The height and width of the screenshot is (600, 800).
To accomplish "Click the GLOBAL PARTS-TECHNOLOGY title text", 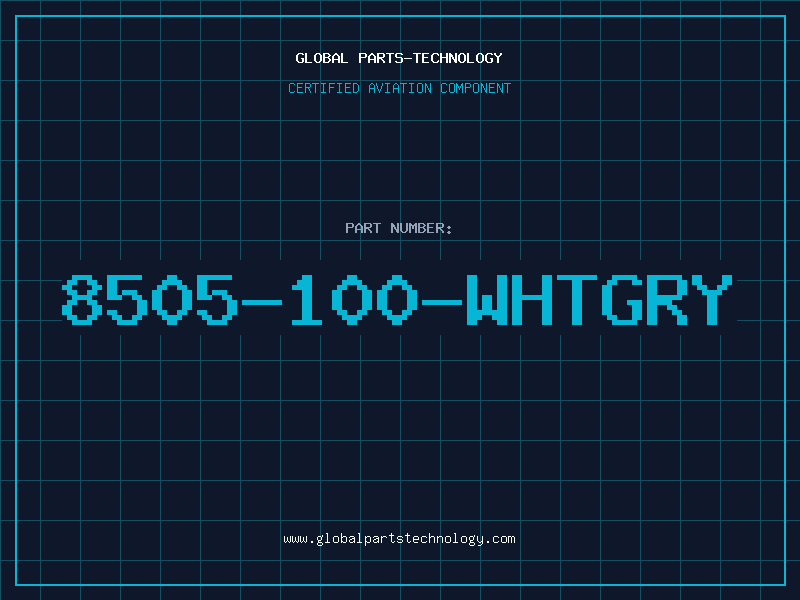I will pos(399,58).
